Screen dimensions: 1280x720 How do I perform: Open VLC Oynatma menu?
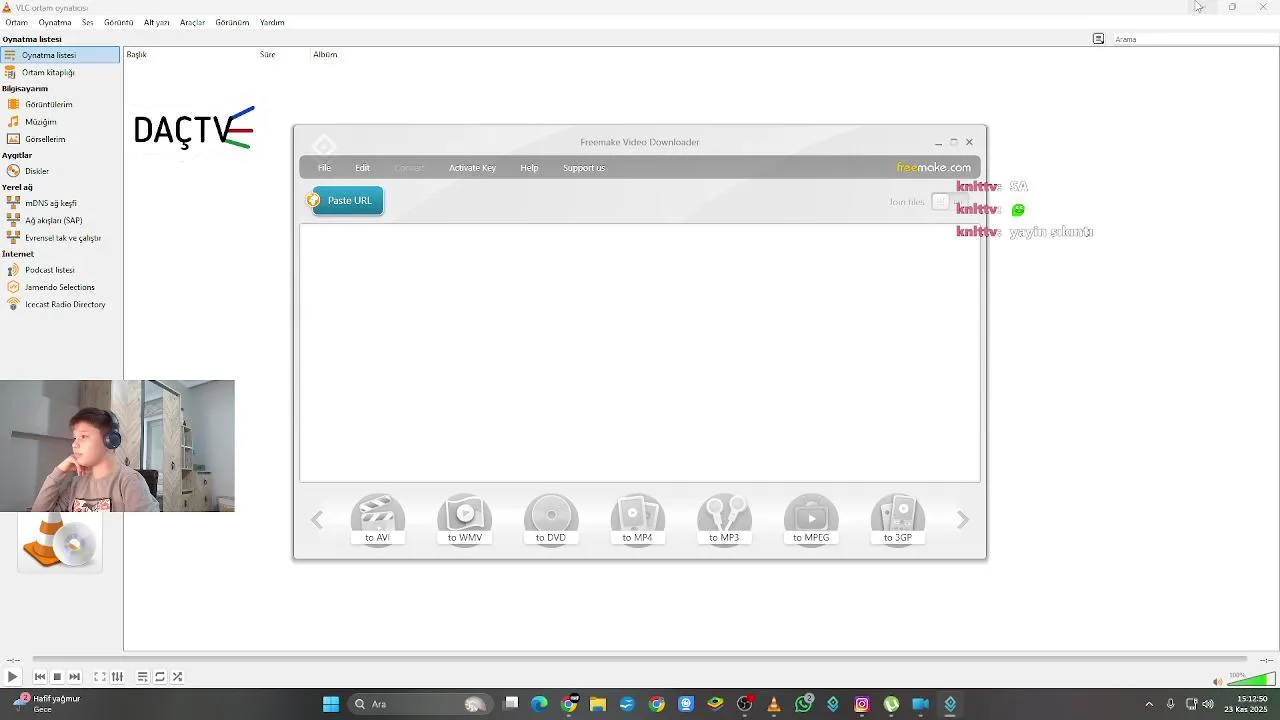click(x=55, y=22)
